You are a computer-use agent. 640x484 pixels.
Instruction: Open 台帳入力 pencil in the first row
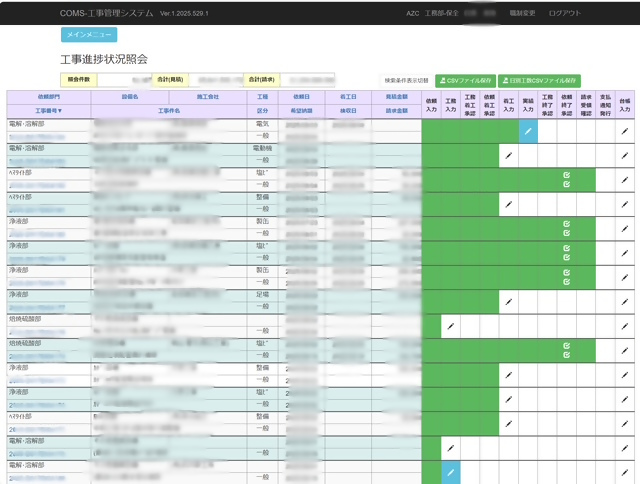click(624, 131)
